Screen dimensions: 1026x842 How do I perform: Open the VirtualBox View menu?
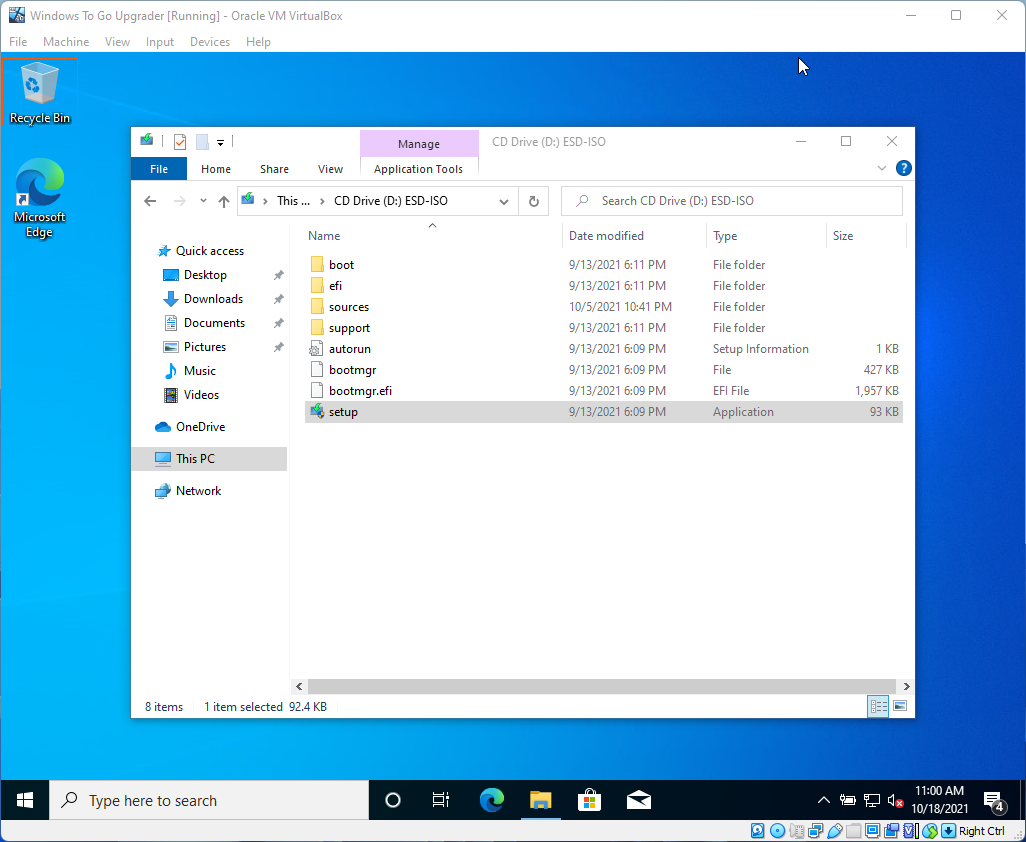pyautogui.click(x=117, y=42)
